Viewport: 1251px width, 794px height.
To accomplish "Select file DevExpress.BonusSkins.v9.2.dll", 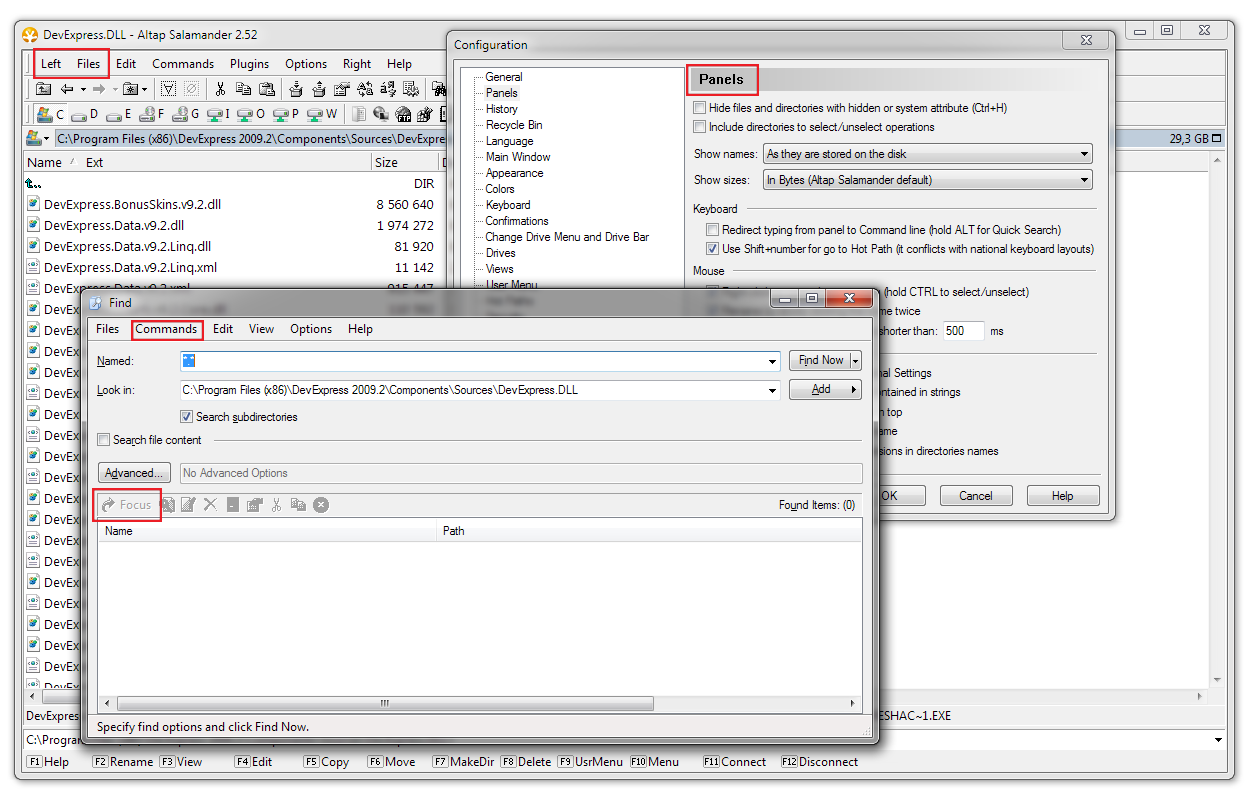I will (132, 204).
